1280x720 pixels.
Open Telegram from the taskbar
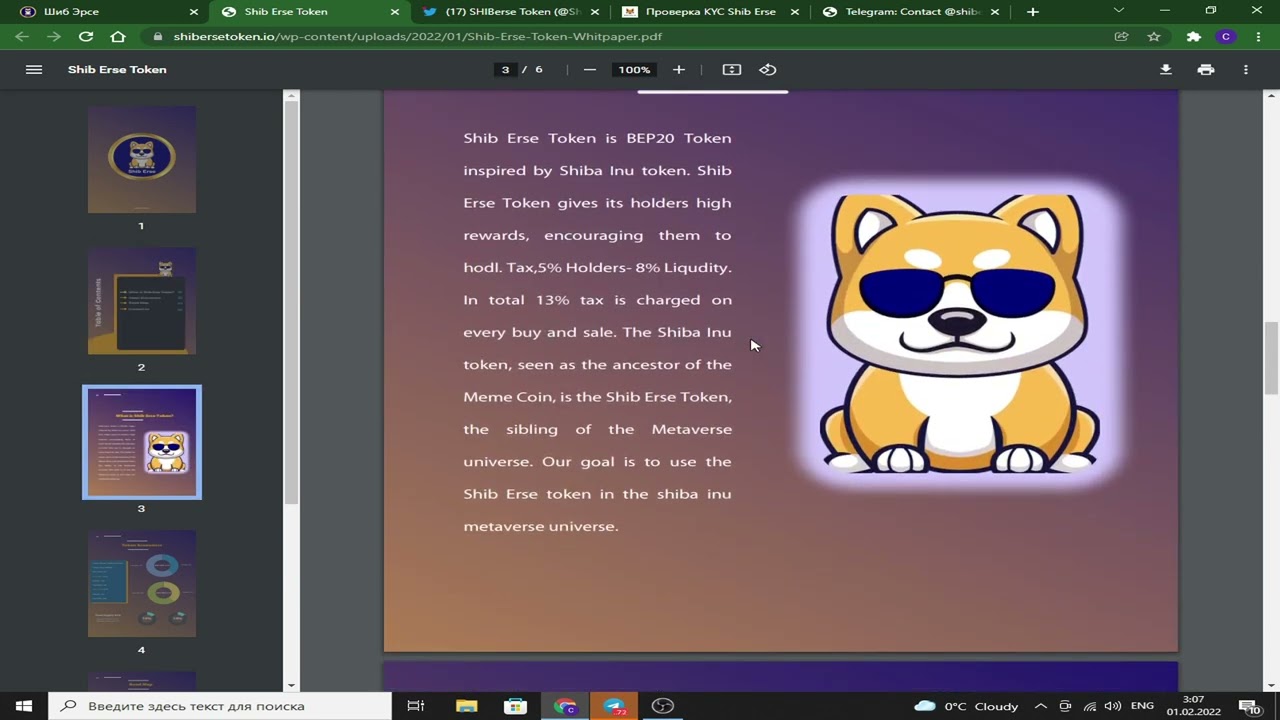coord(614,706)
